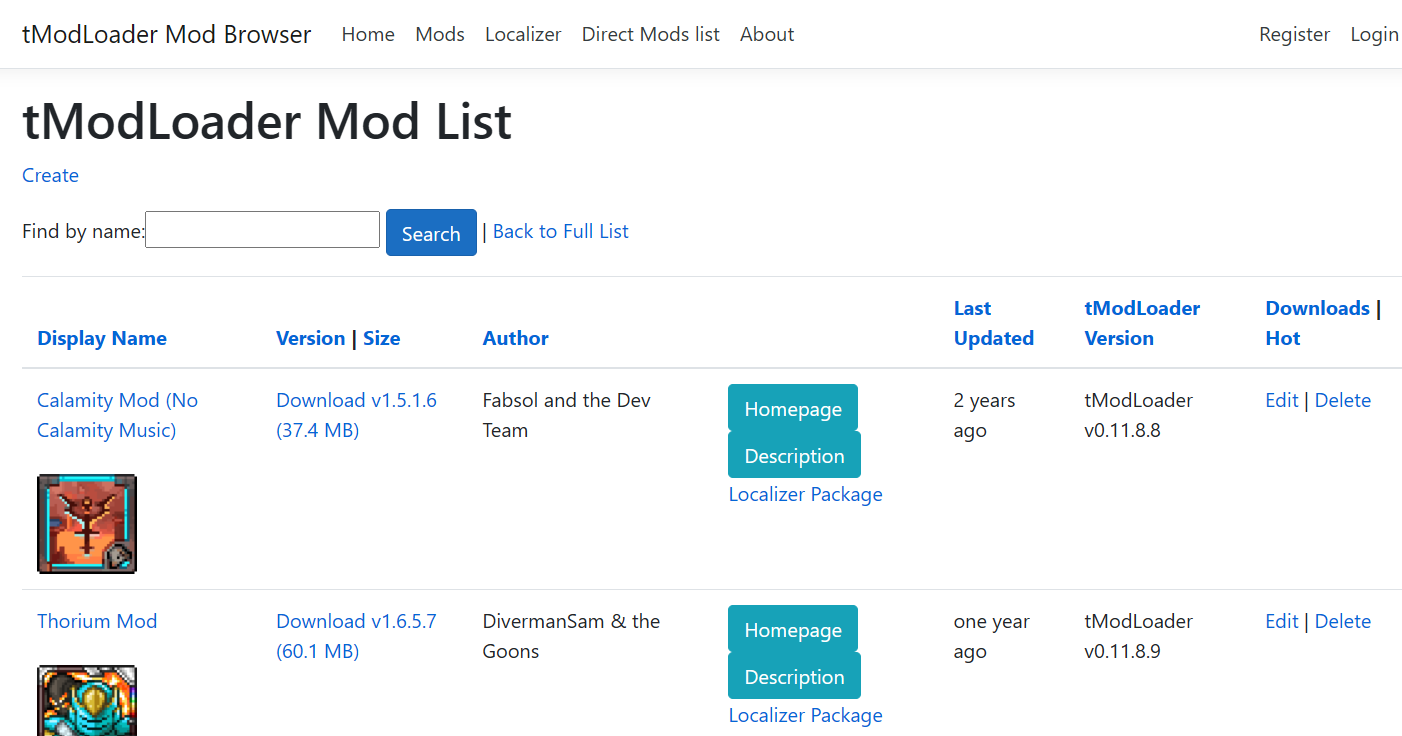This screenshot has height=736, width=1402.
Task: Open the About page
Action: point(766,34)
